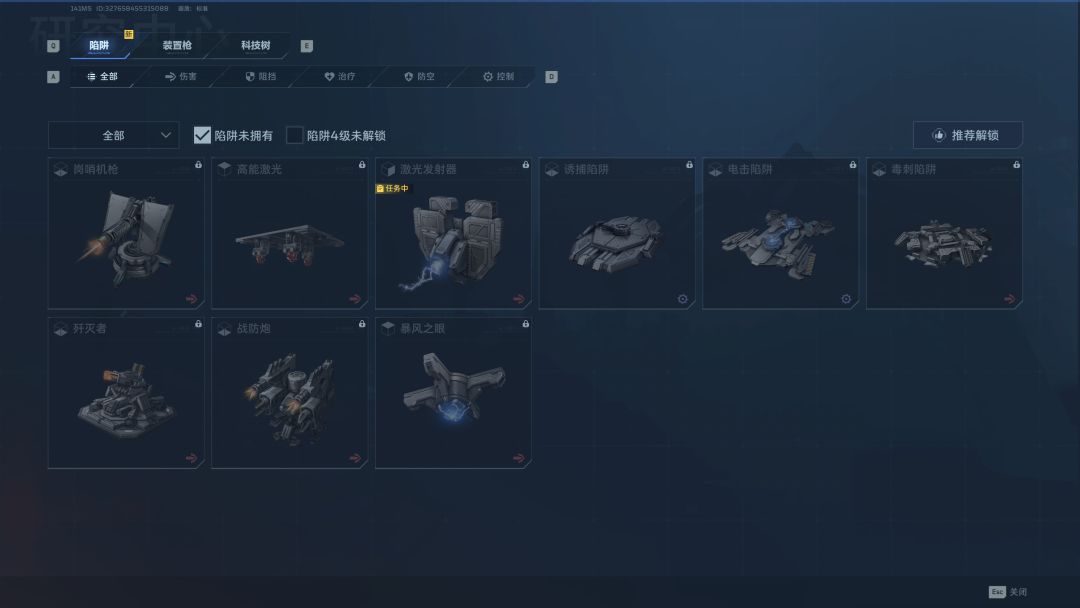The image size is (1080, 608).
Task: Select the 伤害 category filter
Action: click(x=181, y=76)
